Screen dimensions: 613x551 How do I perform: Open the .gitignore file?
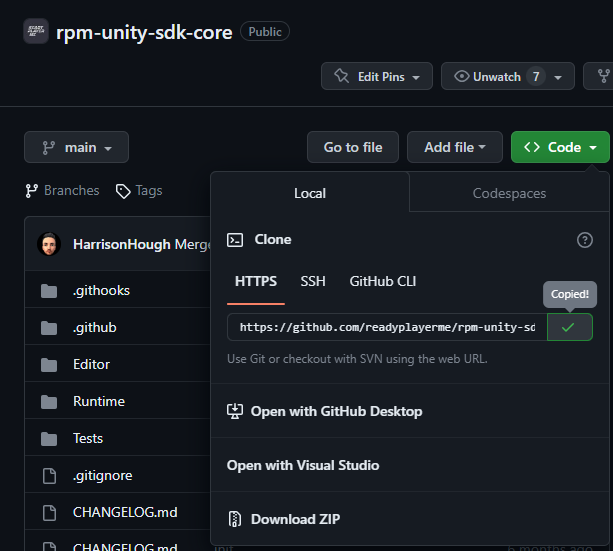click(x=102, y=476)
